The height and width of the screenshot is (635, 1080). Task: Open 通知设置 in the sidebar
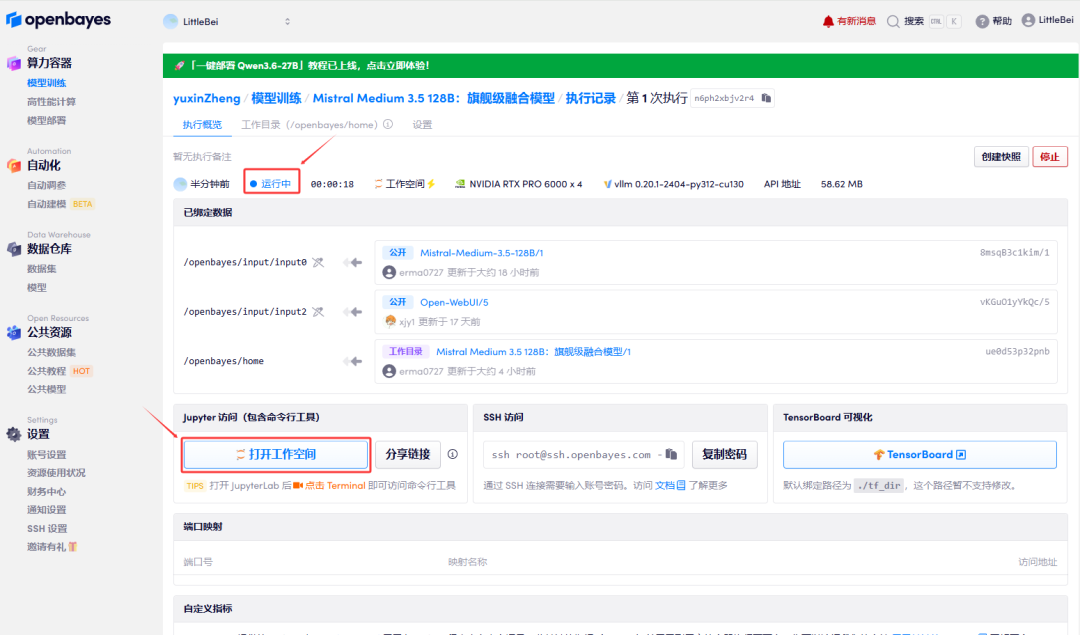coord(47,510)
